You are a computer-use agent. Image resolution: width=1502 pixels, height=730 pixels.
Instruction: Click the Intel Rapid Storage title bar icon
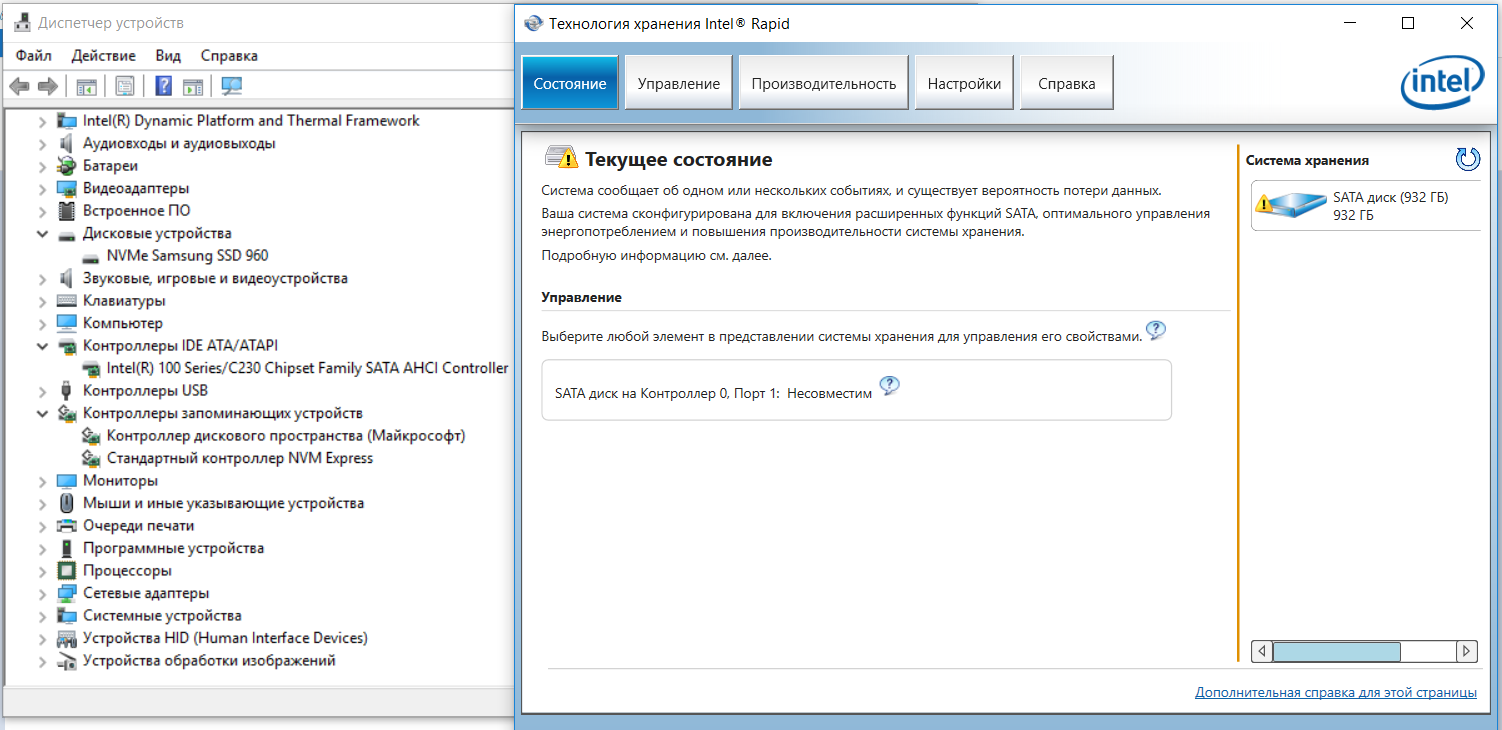point(535,23)
